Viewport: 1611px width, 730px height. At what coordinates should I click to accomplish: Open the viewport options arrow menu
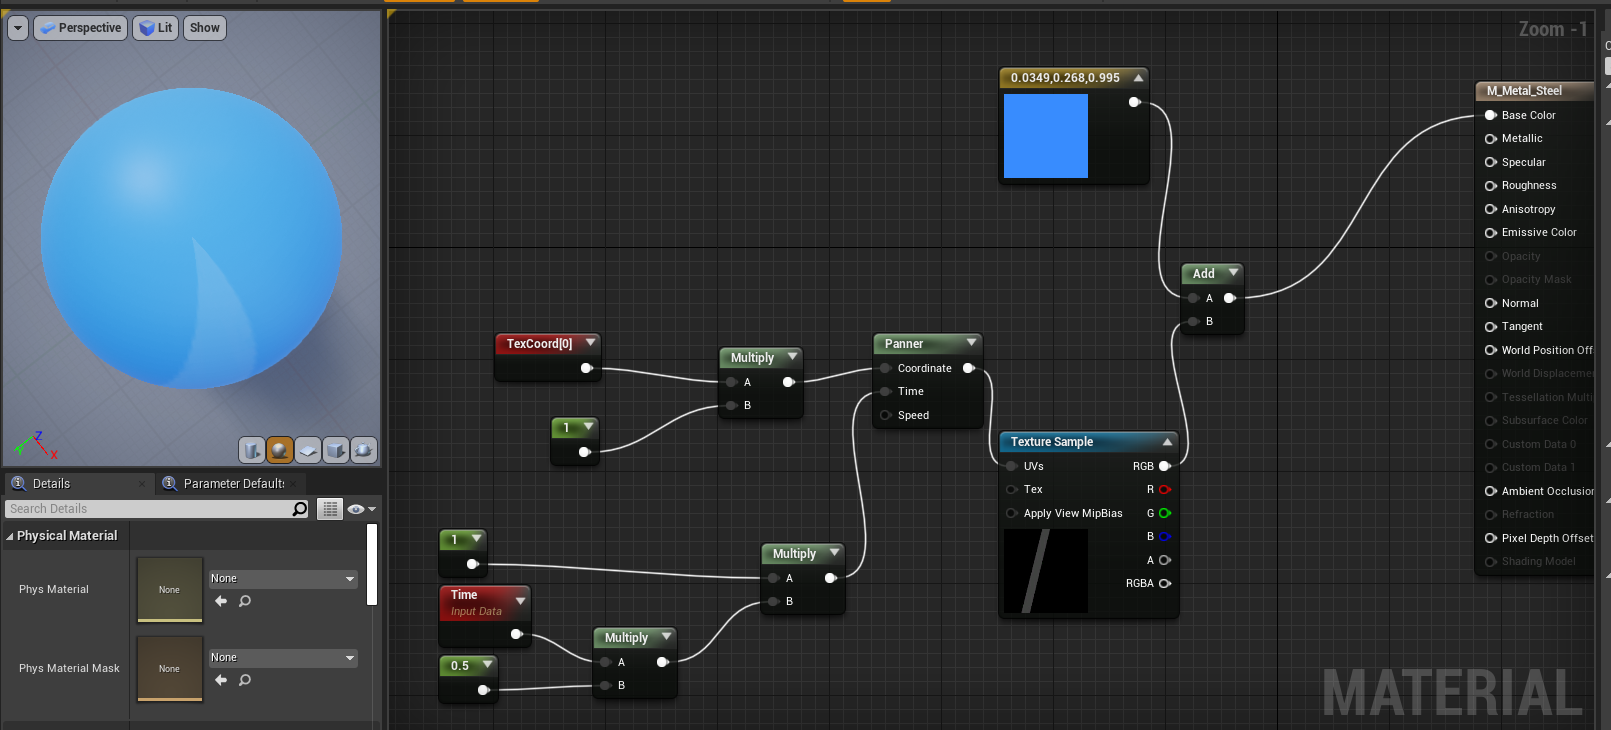[x=18, y=28]
